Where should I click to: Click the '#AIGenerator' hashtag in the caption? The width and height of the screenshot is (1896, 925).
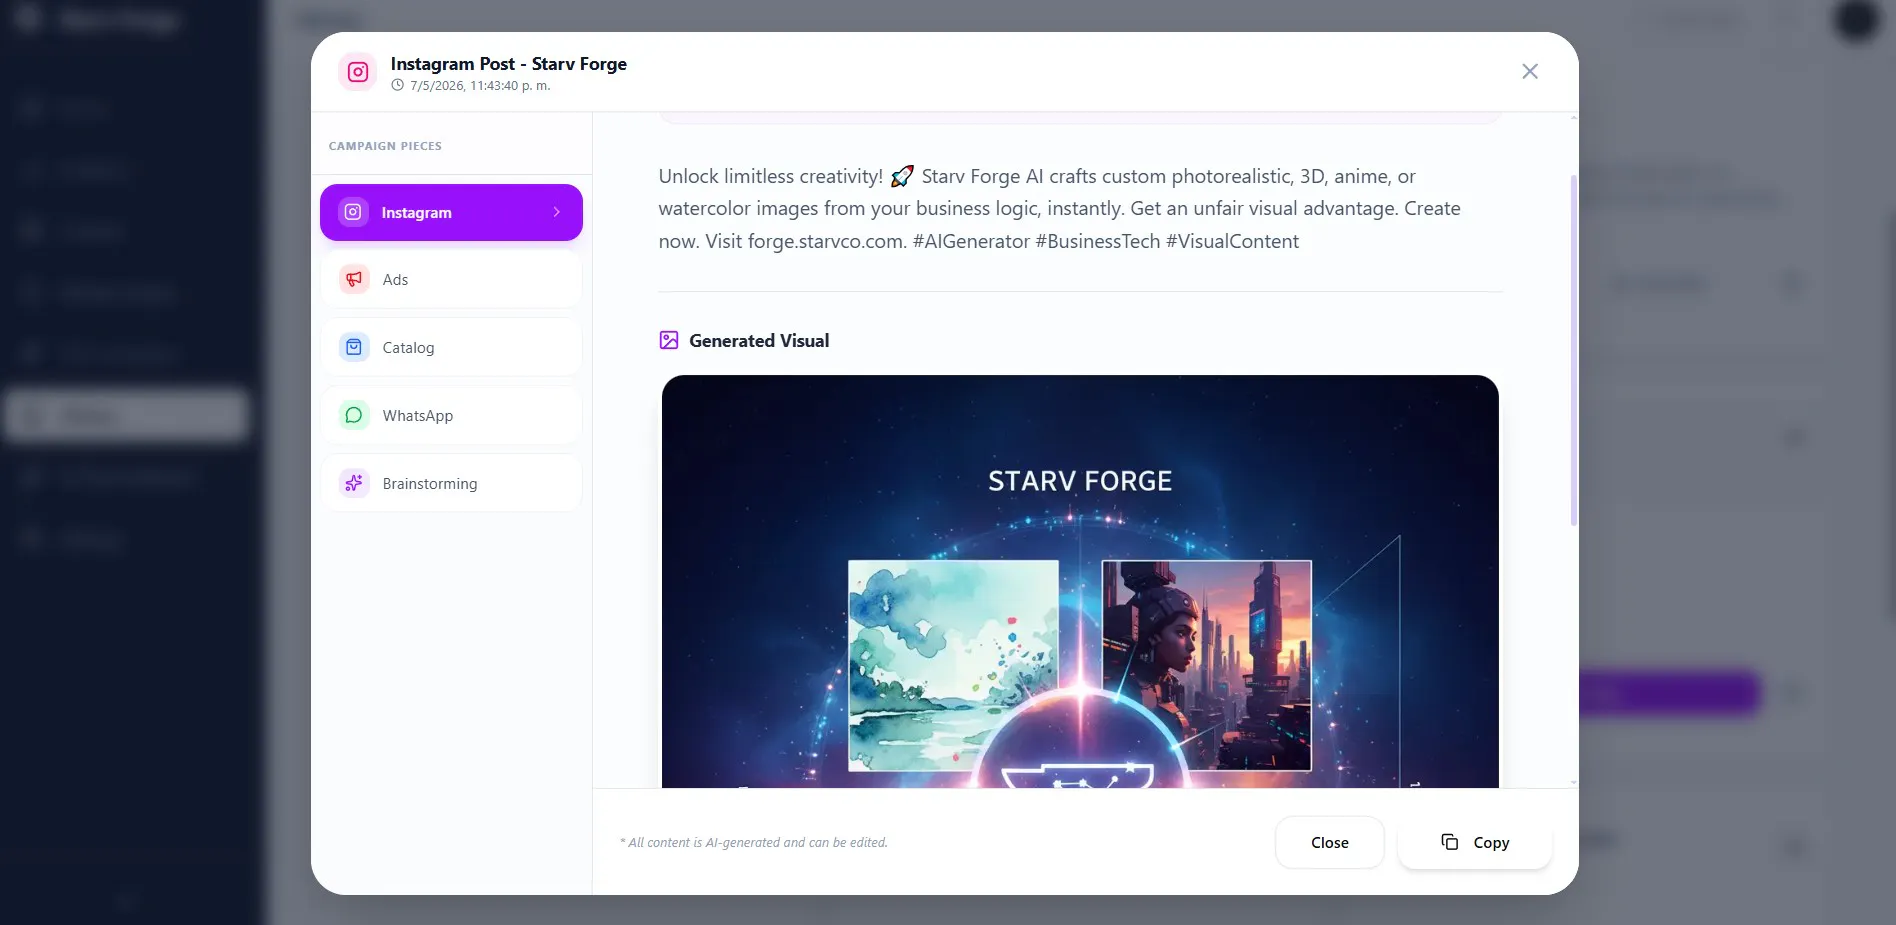point(971,242)
